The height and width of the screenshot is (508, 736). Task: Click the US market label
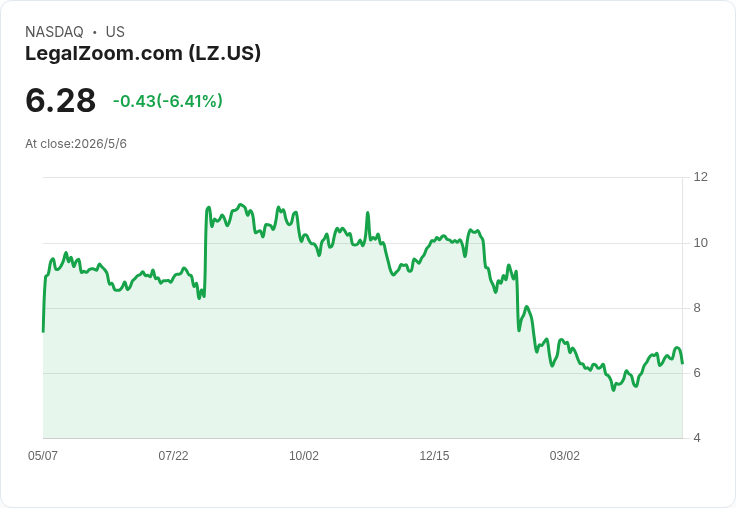[x=115, y=32]
